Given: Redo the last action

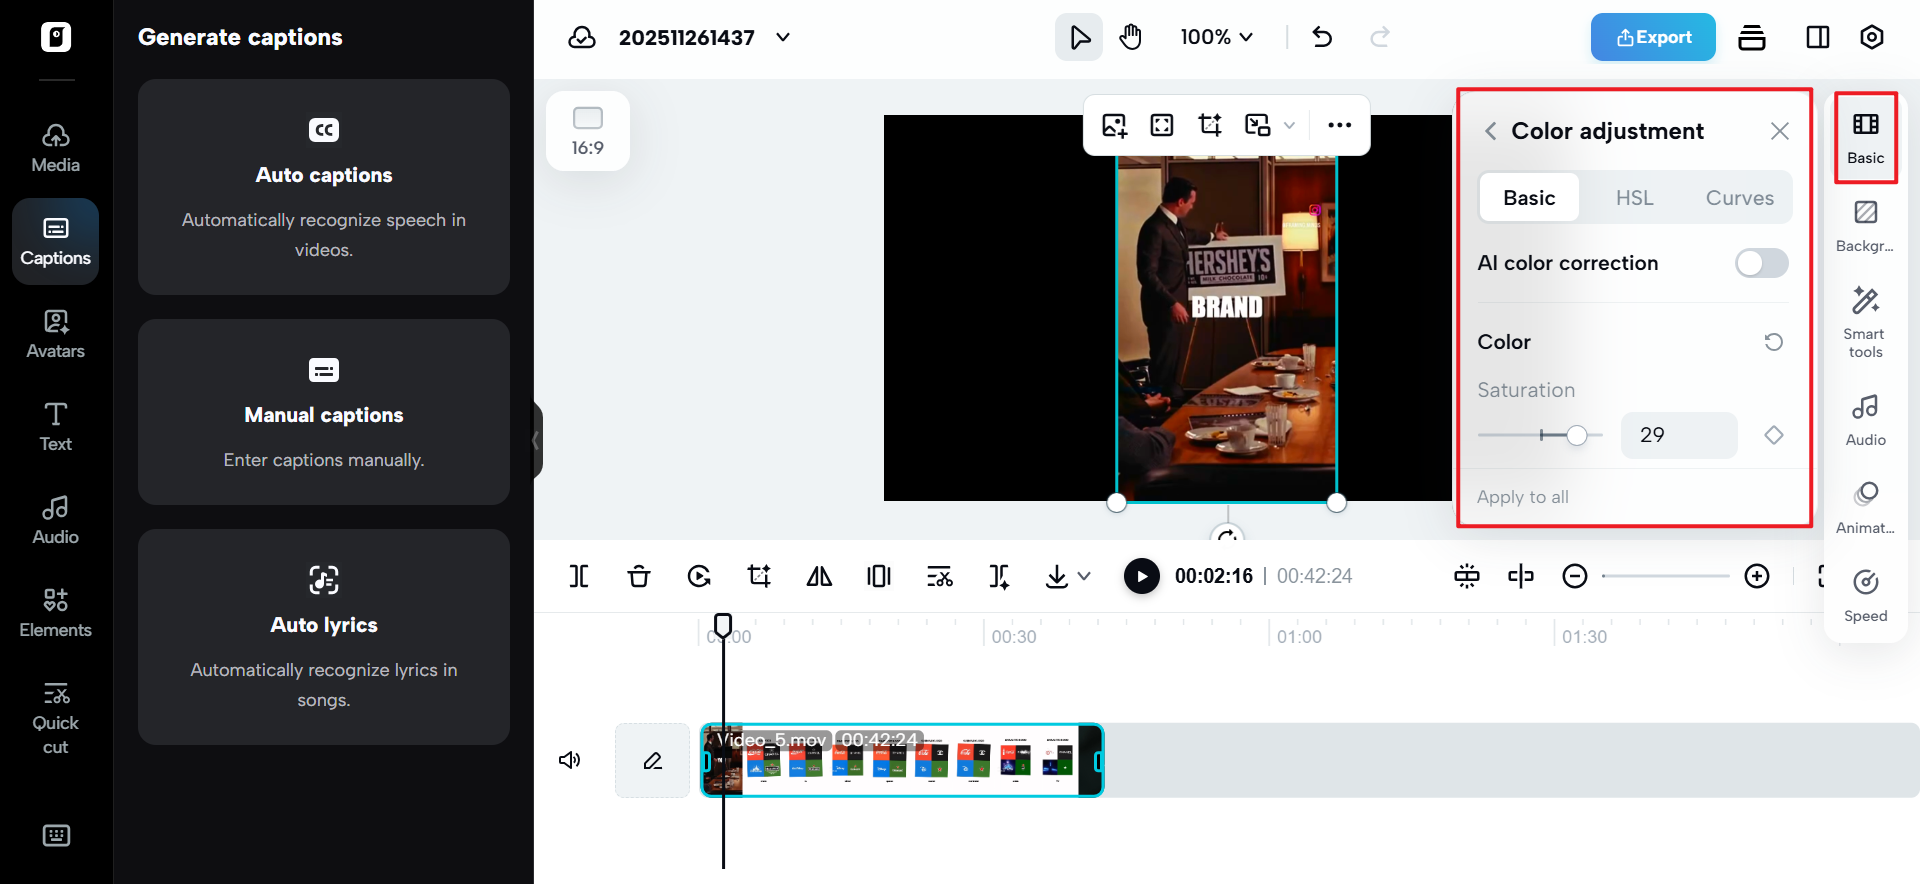Looking at the screenshot, I should pyautogui.click(x=1380, y=38).
